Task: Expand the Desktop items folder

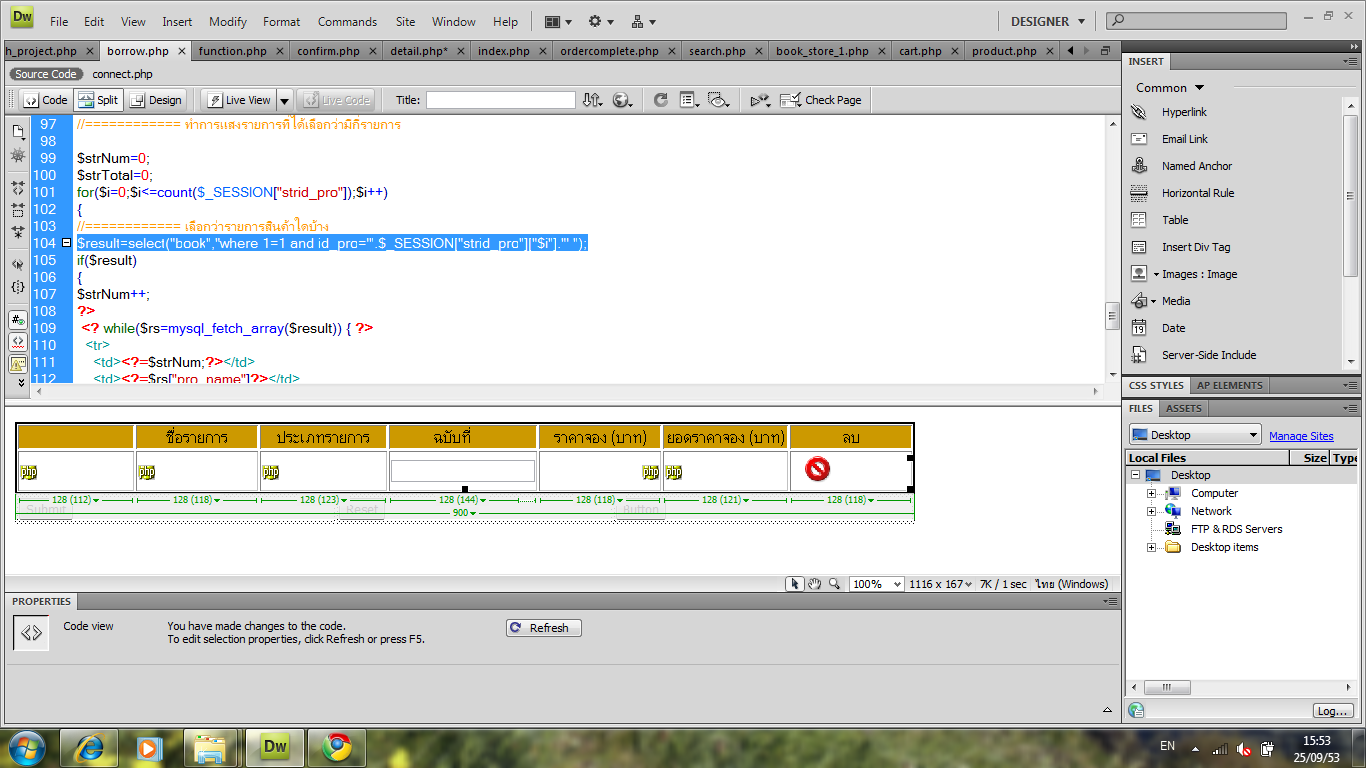Action: pyautogui.click(x=1151, y=547)
